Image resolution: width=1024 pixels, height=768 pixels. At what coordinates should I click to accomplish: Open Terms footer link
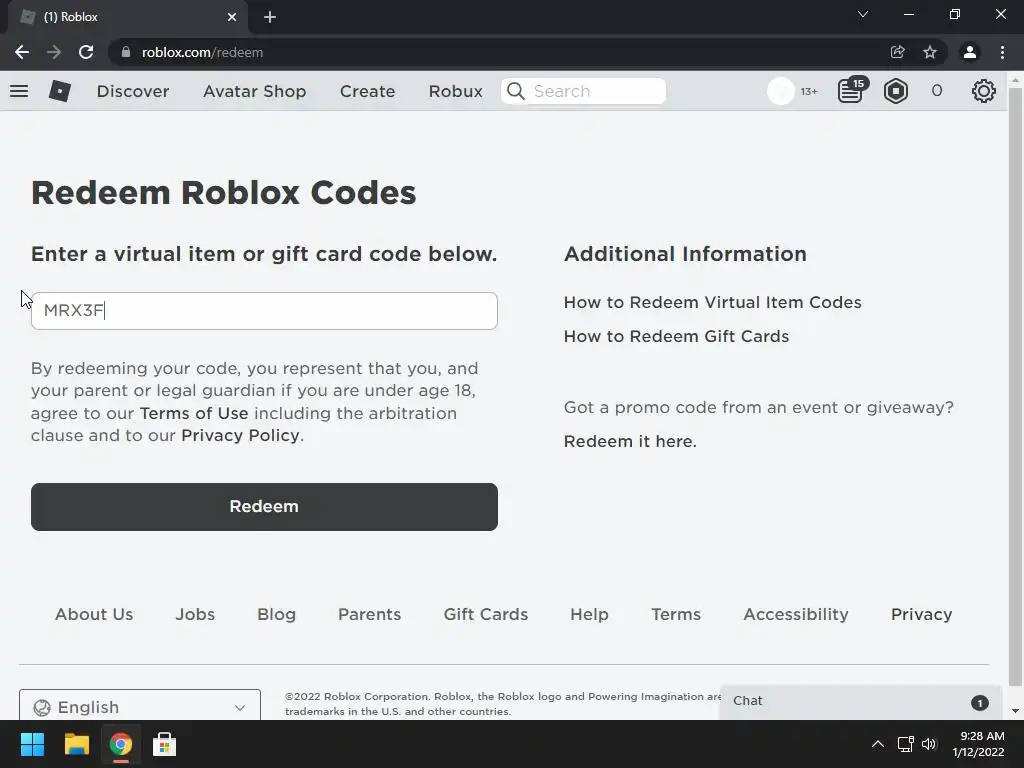(x=676, y=615)
